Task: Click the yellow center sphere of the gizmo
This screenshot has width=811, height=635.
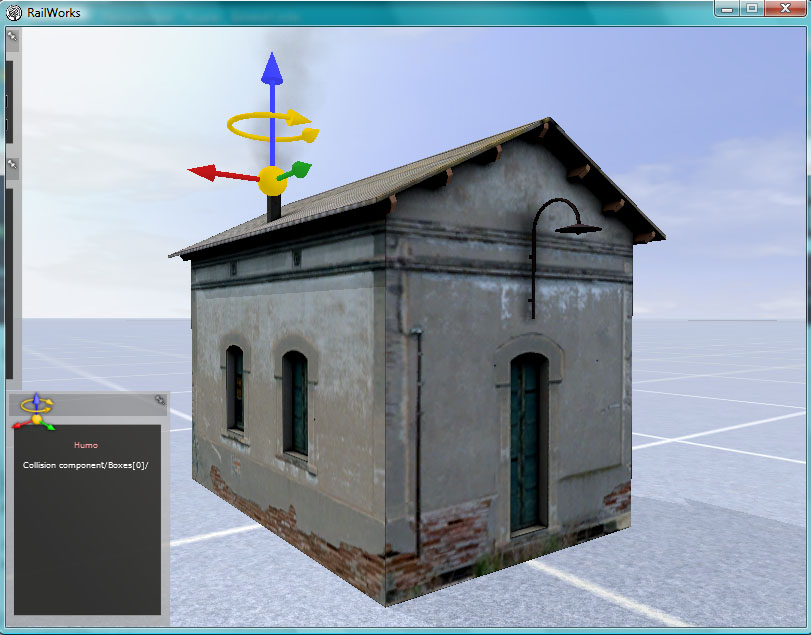Action: pyautogui.click(x=272, y=182)
